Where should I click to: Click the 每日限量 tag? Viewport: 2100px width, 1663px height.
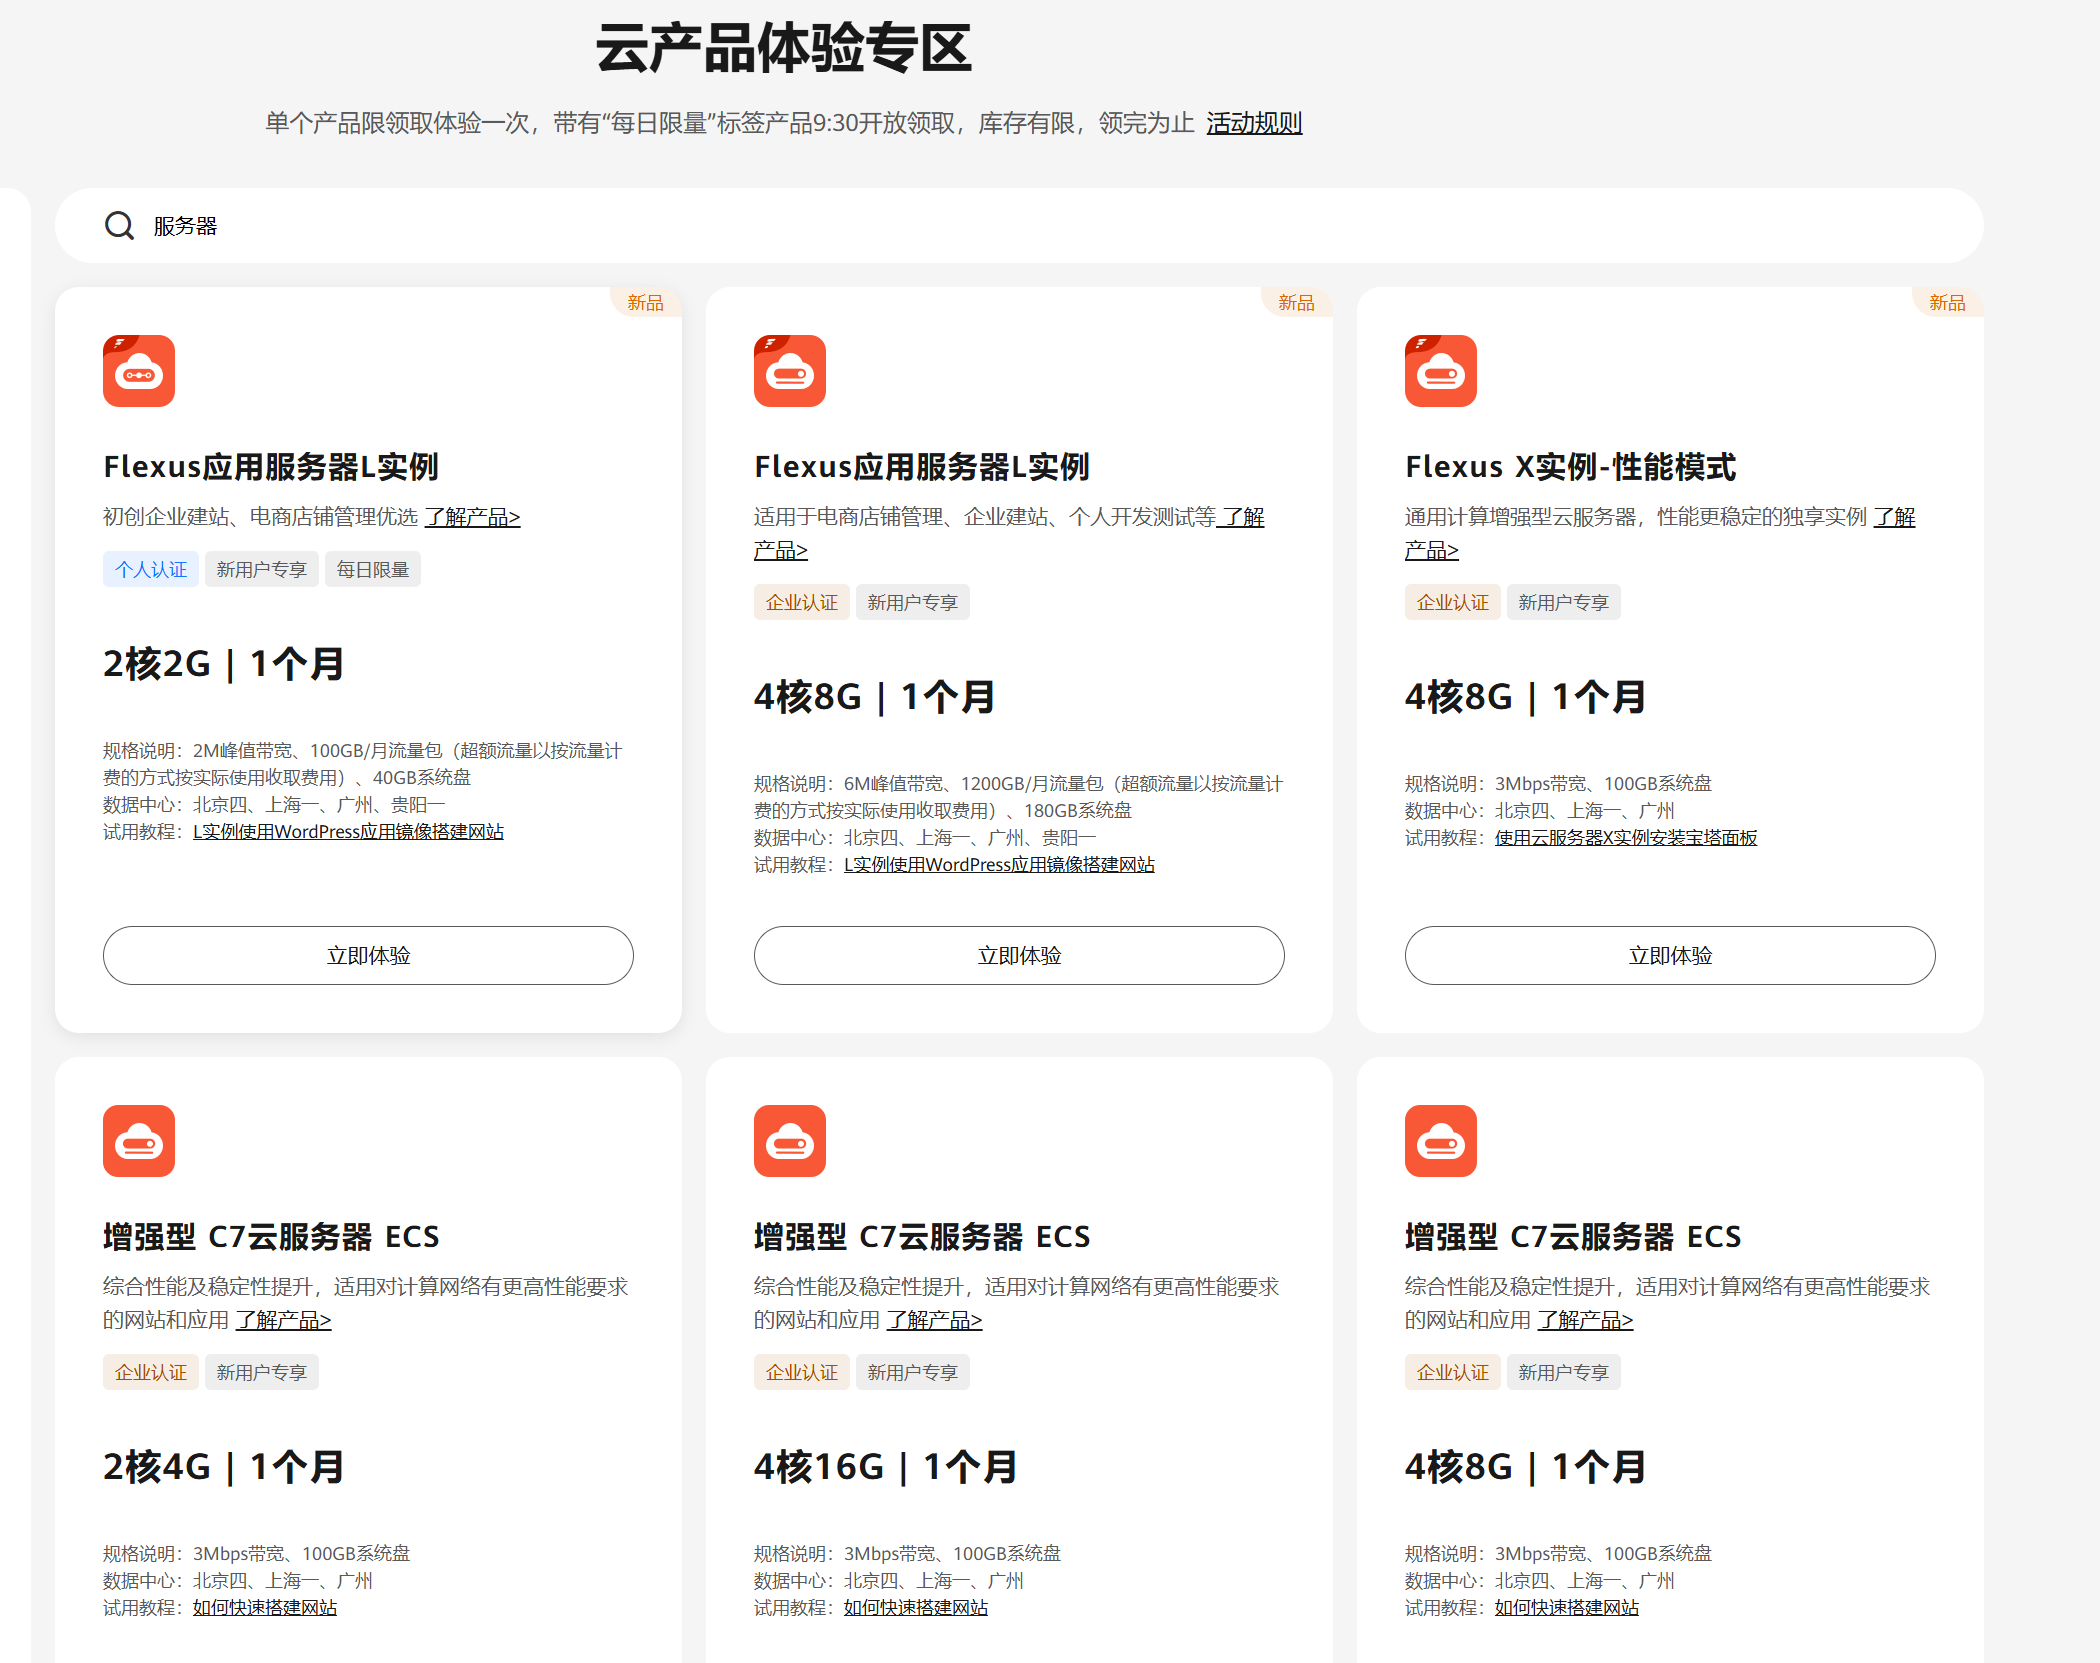coord(373,569)
